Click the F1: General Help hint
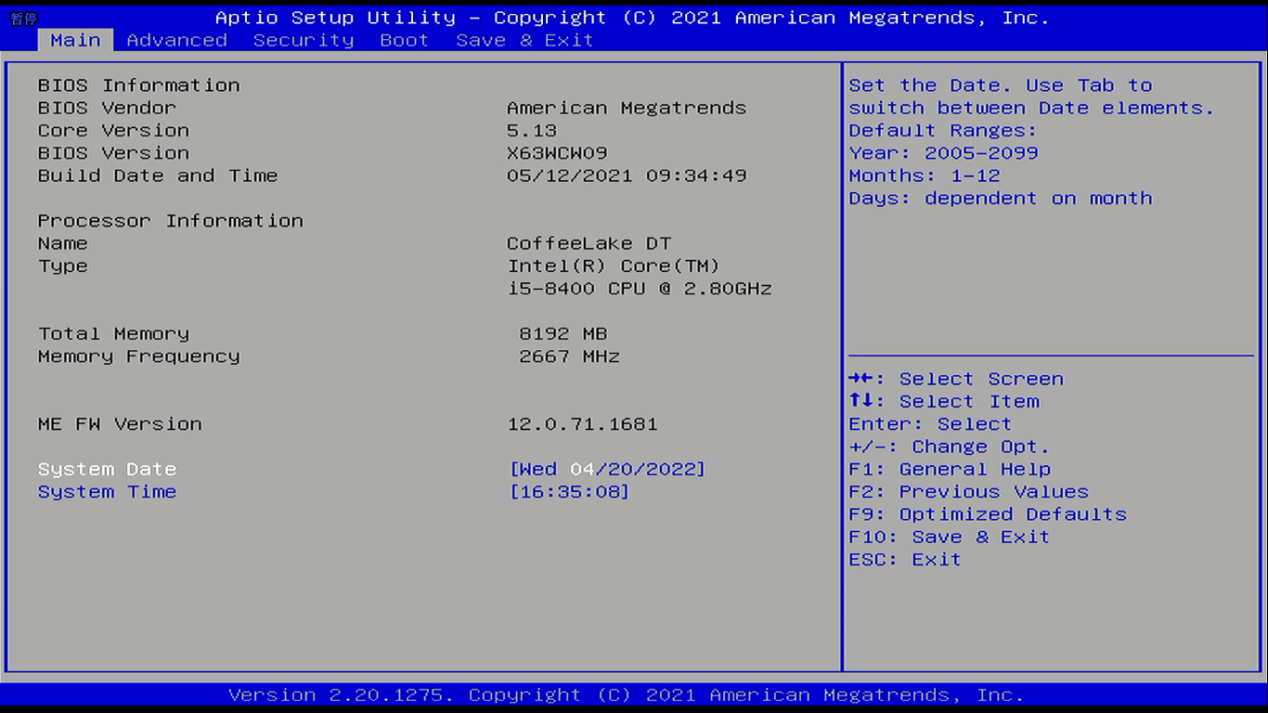1268x713 pixels. click(949, 469)
